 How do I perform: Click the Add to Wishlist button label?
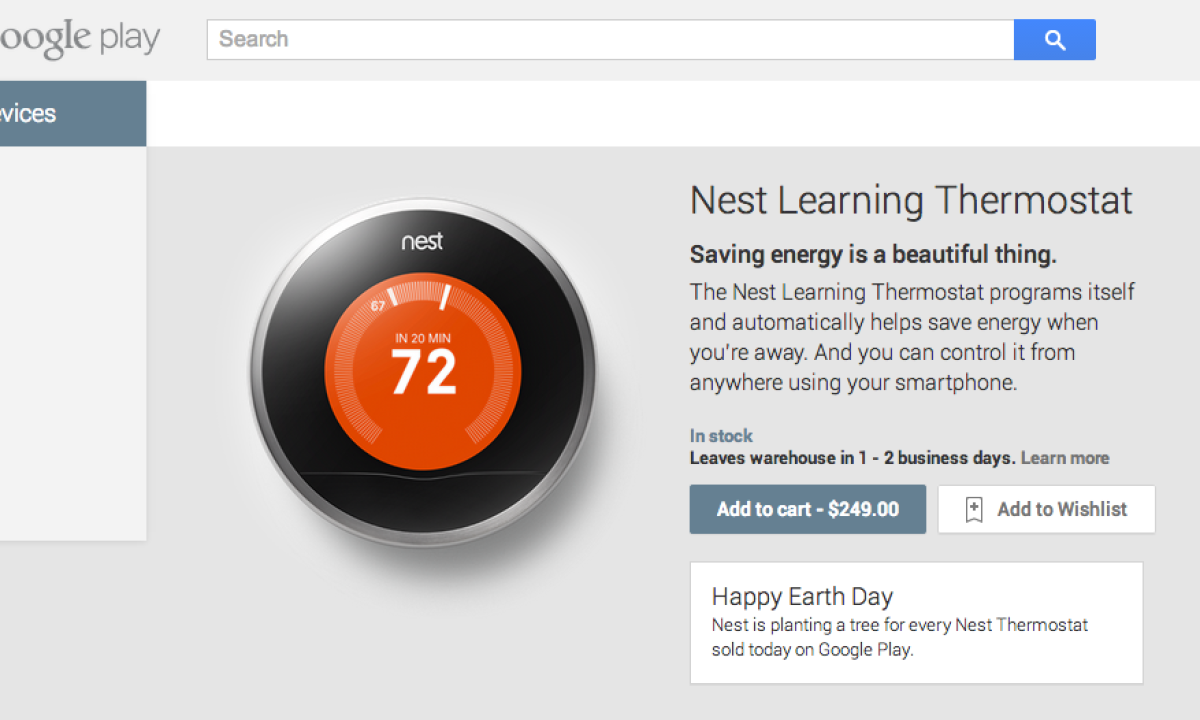[1062, 509]
